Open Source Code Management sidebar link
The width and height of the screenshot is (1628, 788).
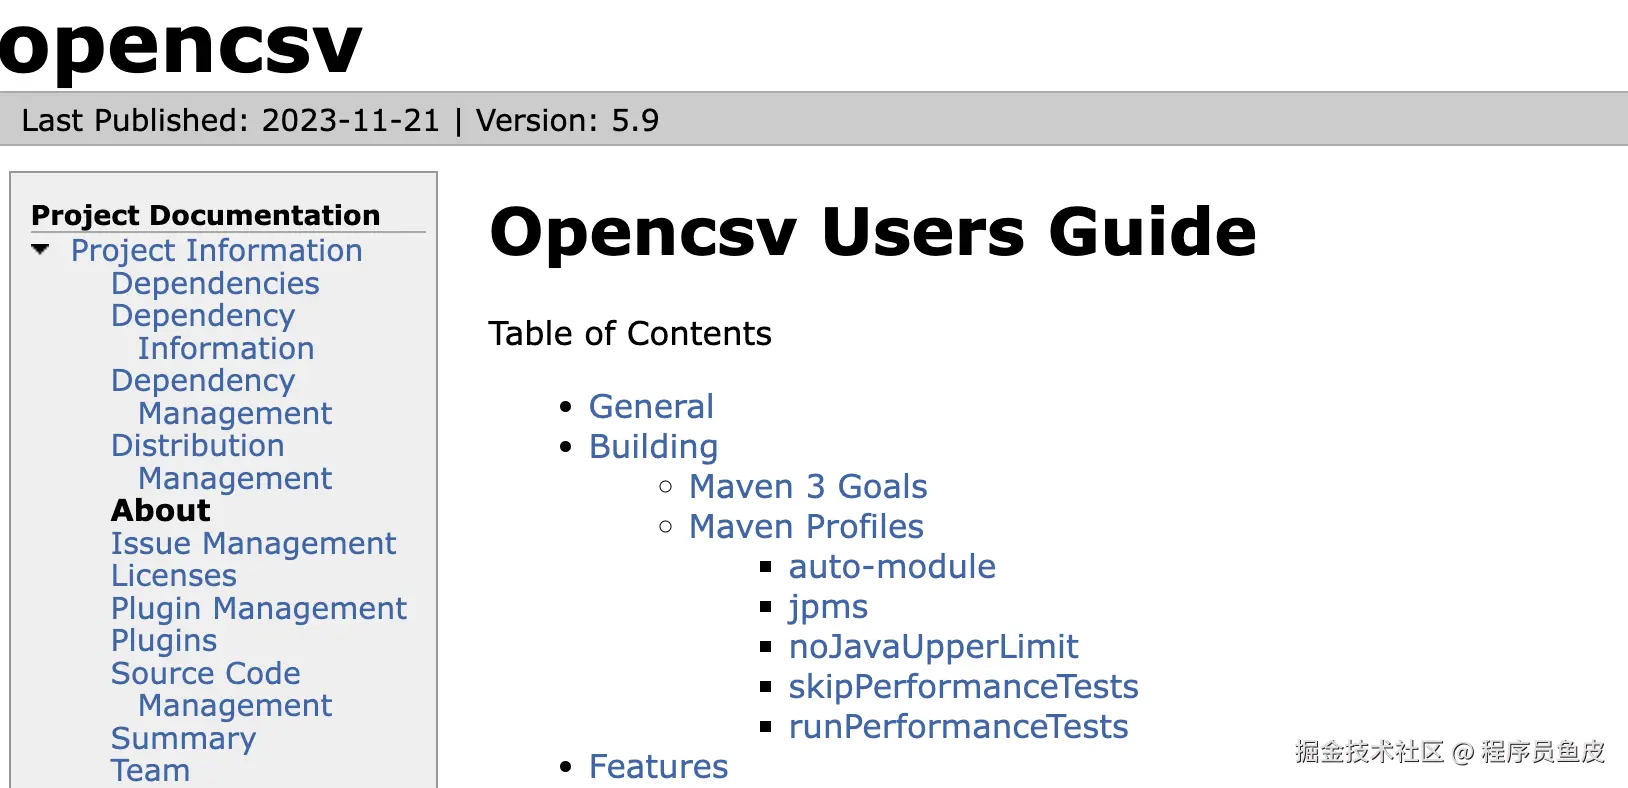click(x=222, y=689)
